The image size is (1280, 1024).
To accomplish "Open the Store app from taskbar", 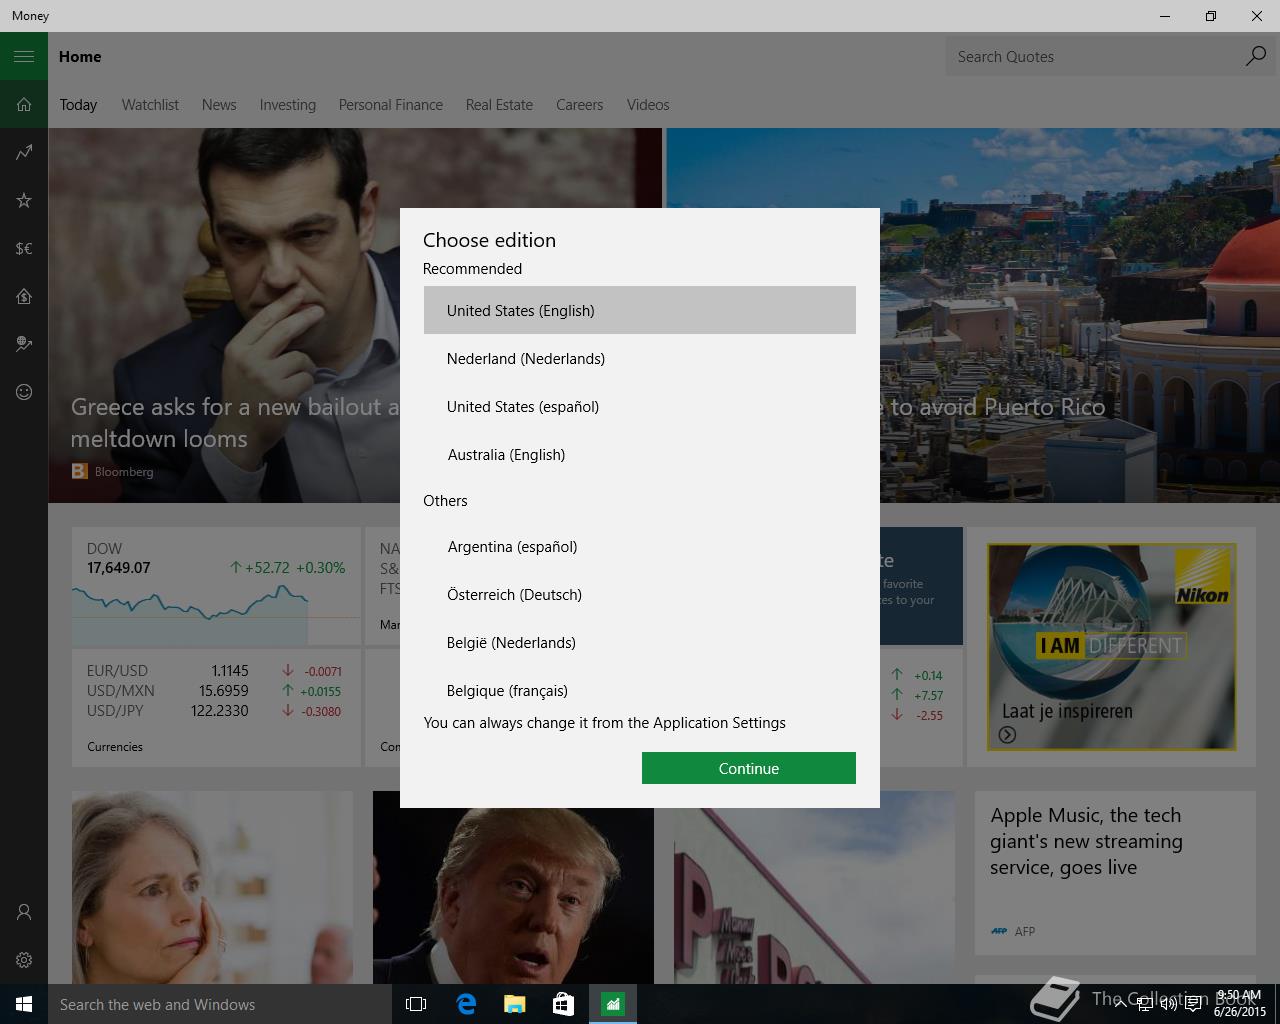I will (563, 1004).
